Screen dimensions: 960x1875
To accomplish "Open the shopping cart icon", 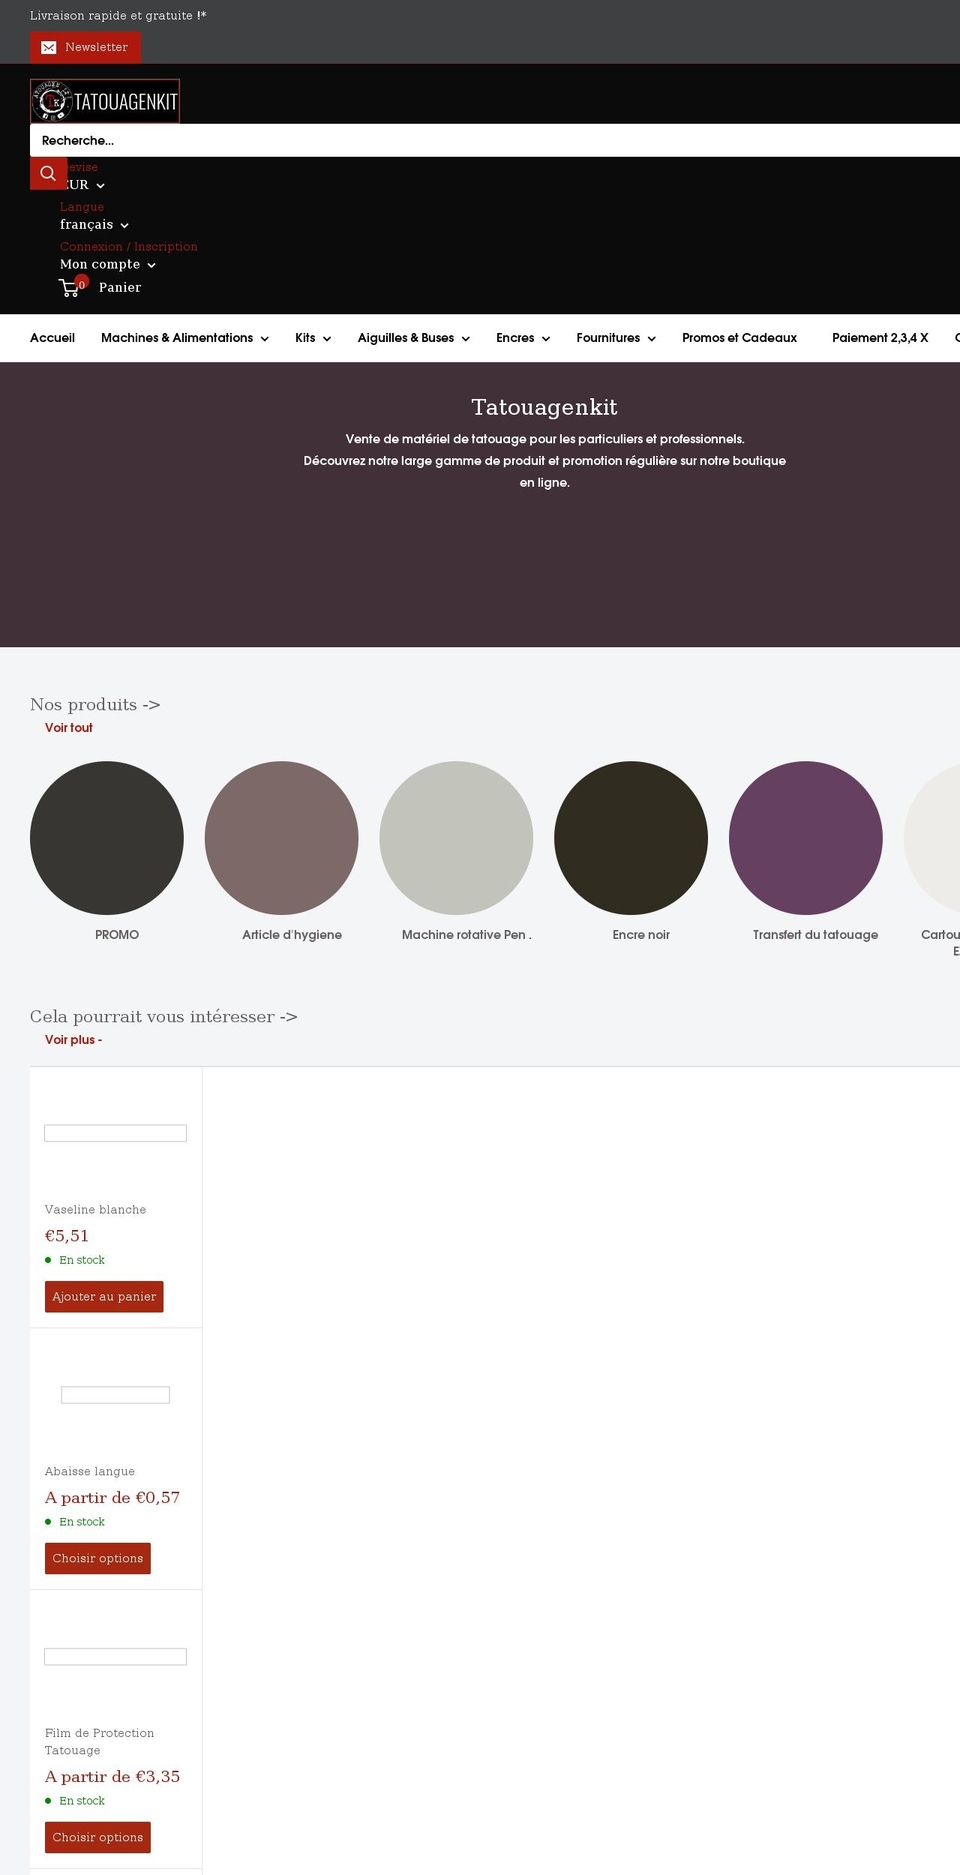I will point(70,288).
